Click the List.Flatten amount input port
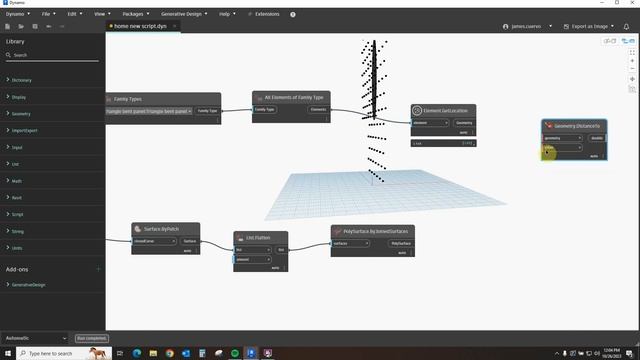 tap(252, 259)
